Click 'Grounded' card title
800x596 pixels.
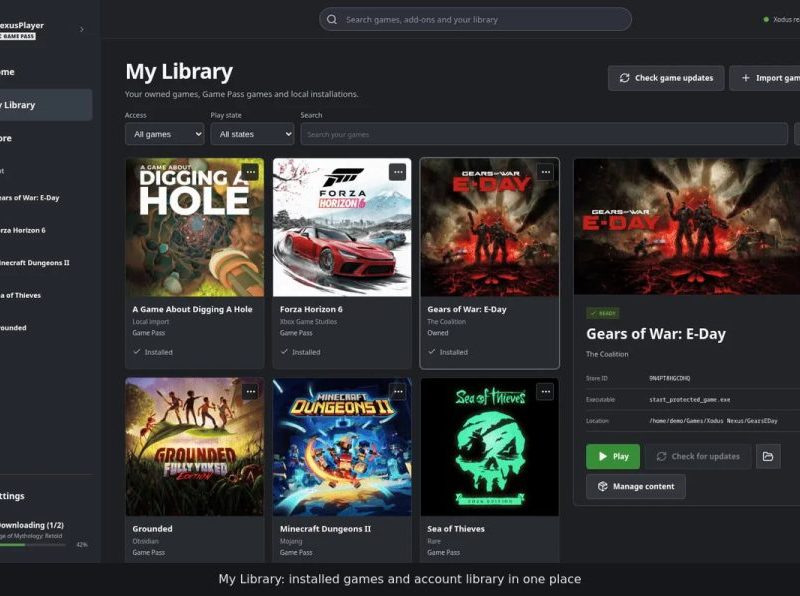click(152, 529)
